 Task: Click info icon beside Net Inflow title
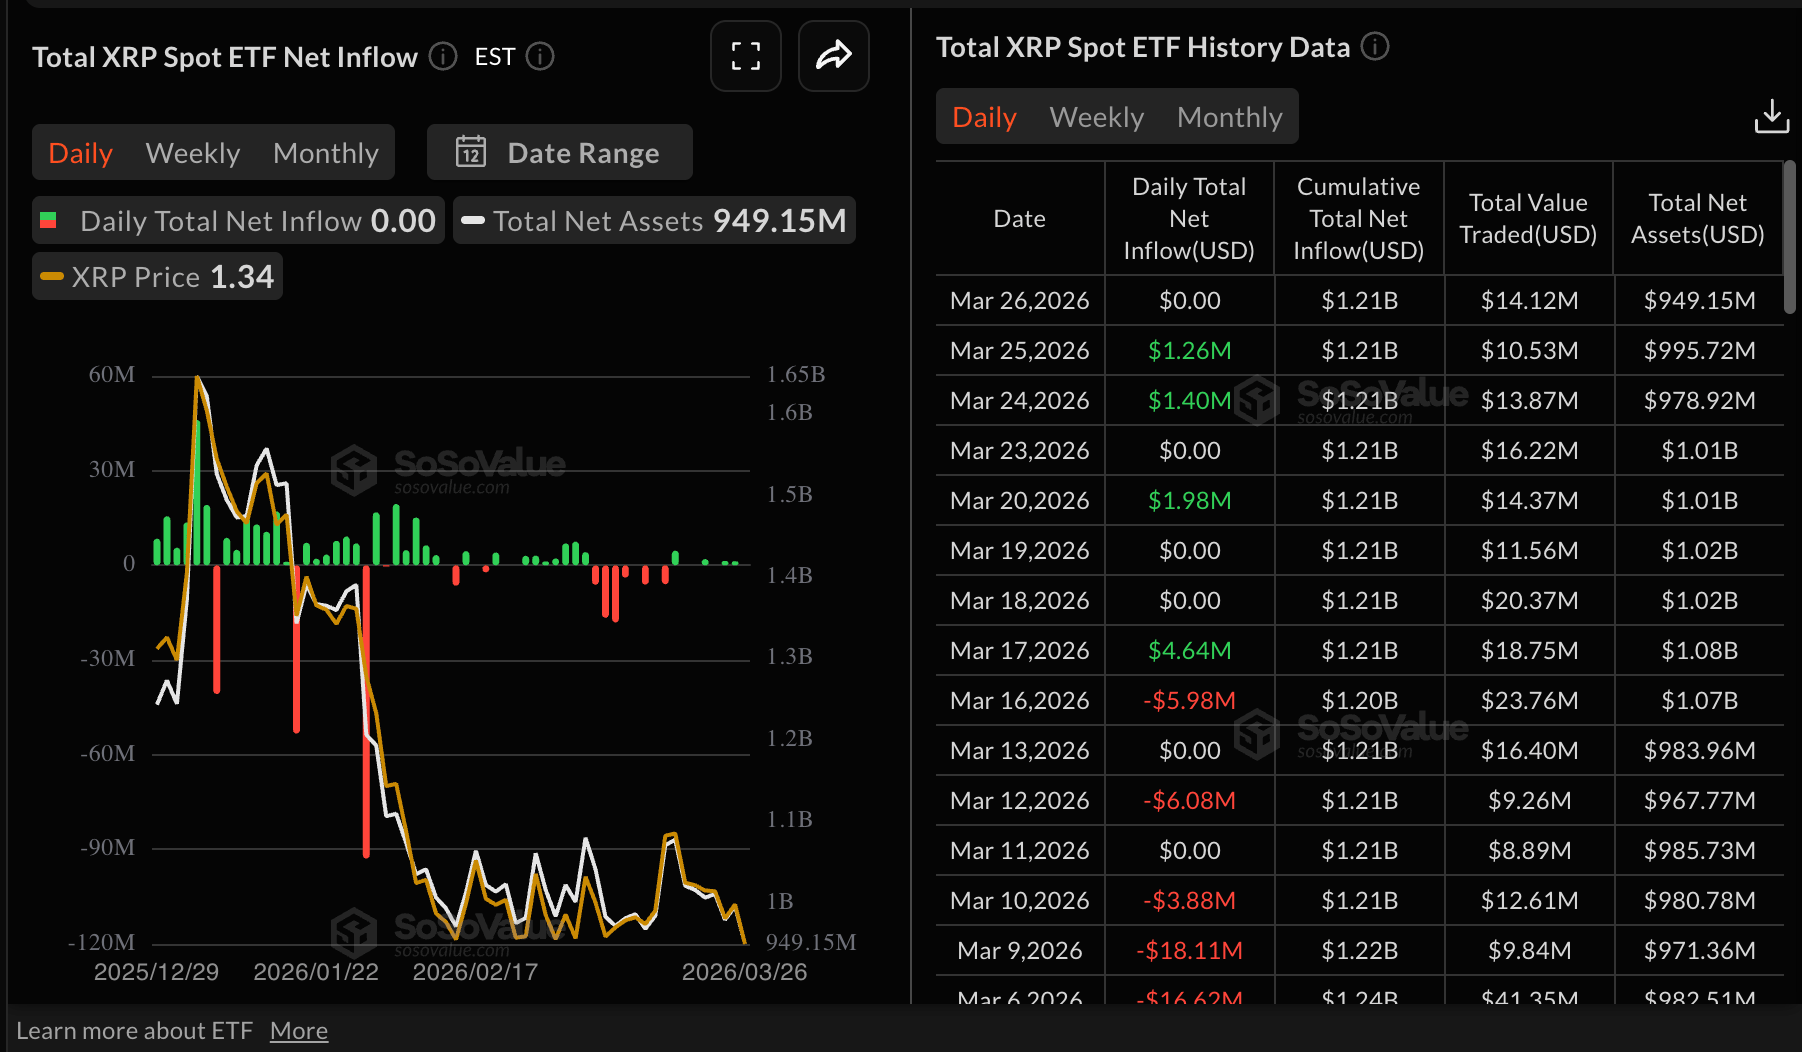(x=443, y=57)
